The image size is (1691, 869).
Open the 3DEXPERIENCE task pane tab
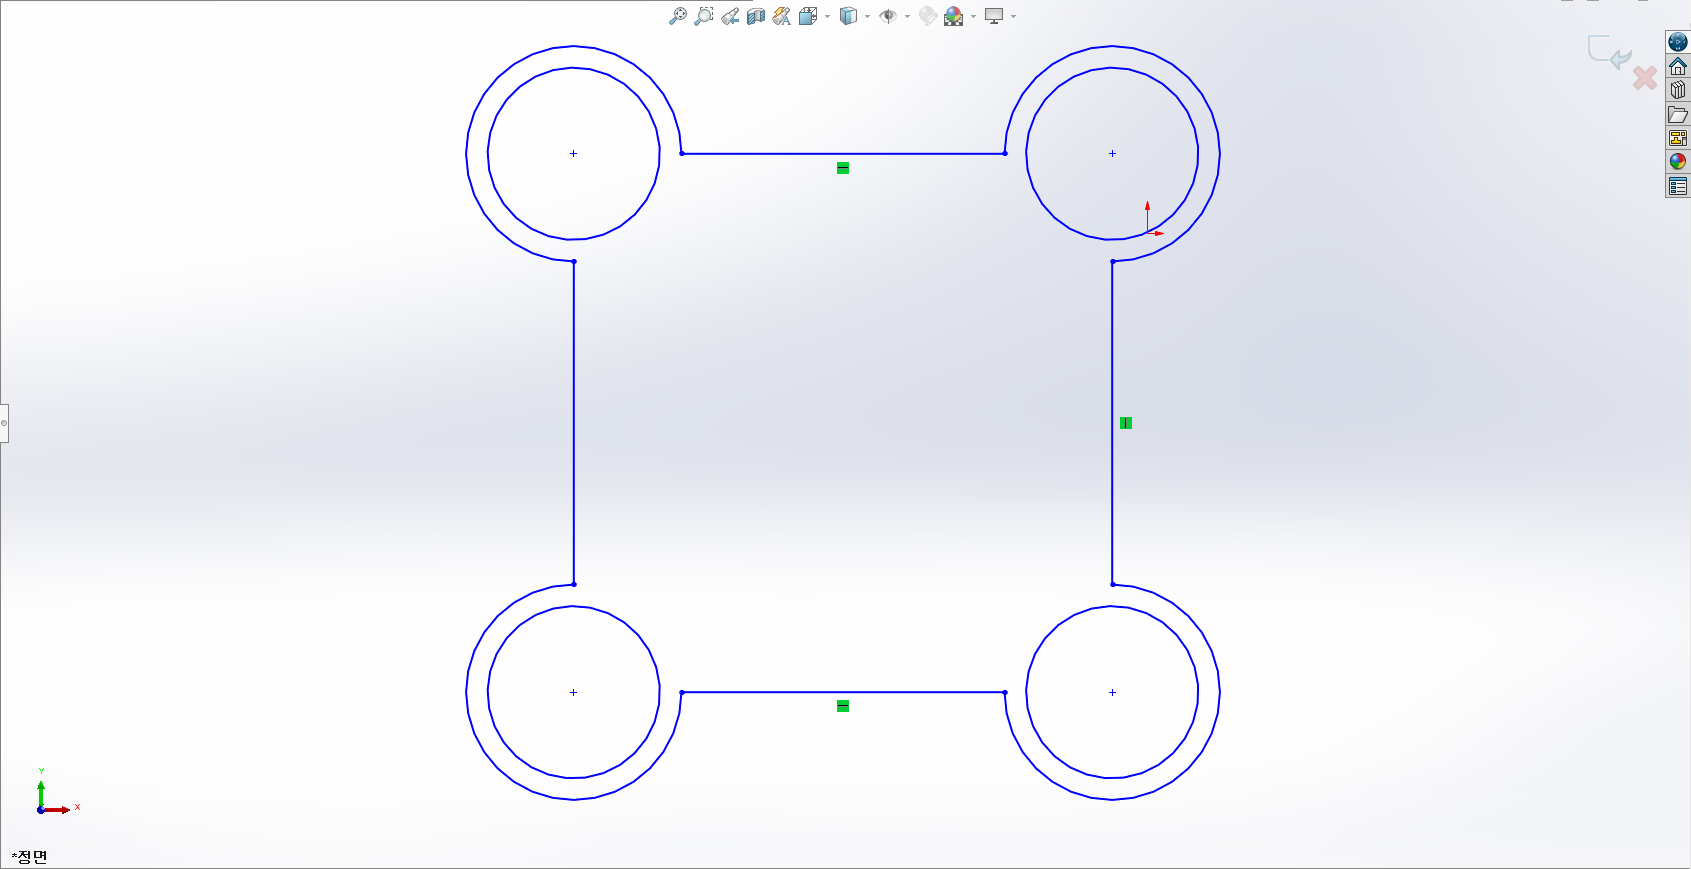(1678, 42)
